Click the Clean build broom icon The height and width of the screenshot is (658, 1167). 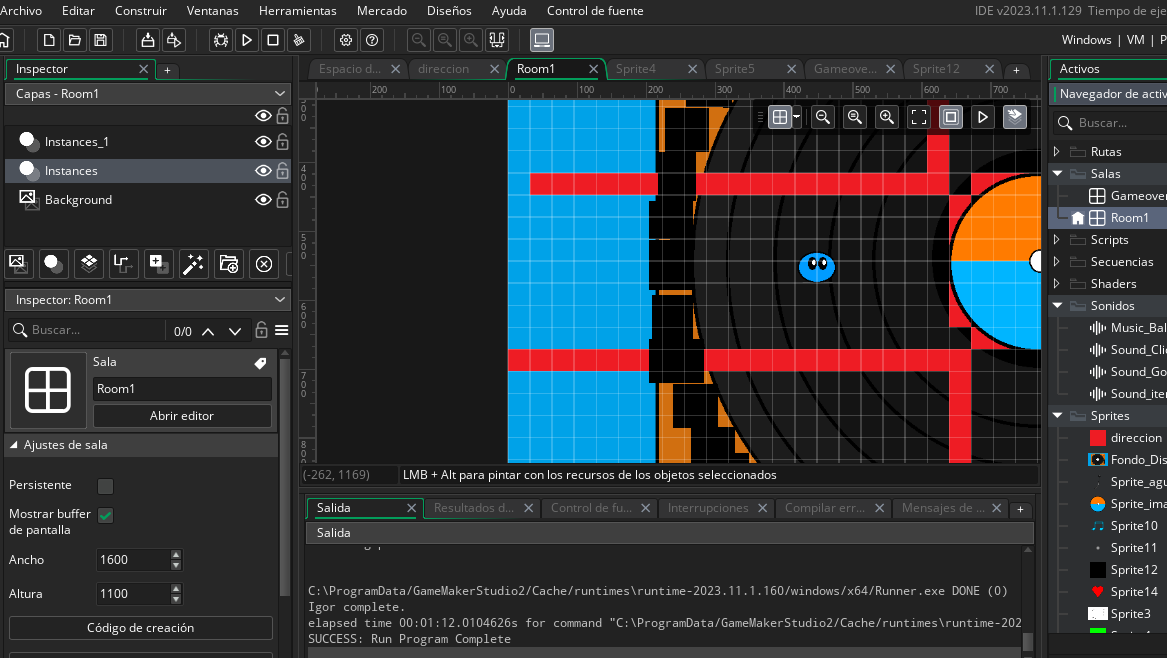[298, 40]
